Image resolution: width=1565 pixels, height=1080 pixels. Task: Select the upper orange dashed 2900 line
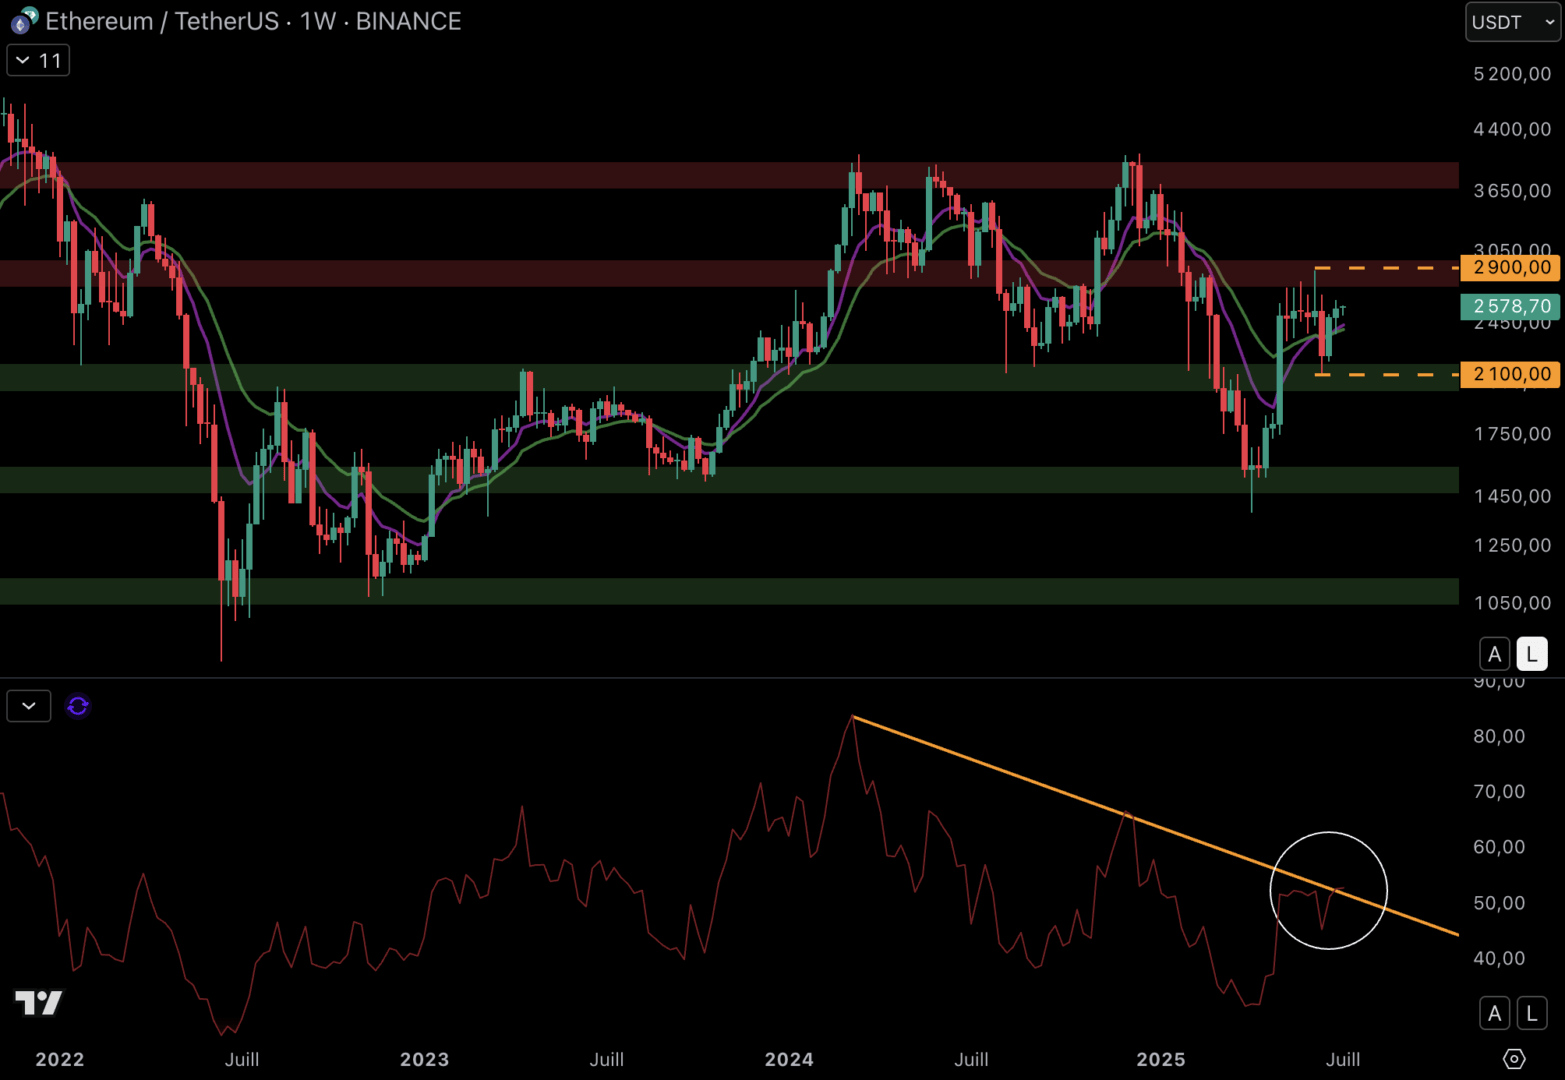click(1386, 268)
